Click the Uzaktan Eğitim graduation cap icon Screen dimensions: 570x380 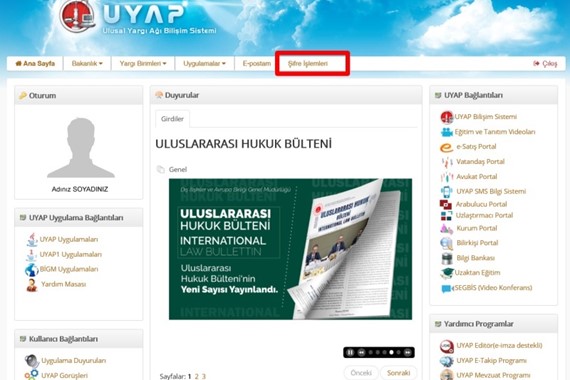point(447,273)
